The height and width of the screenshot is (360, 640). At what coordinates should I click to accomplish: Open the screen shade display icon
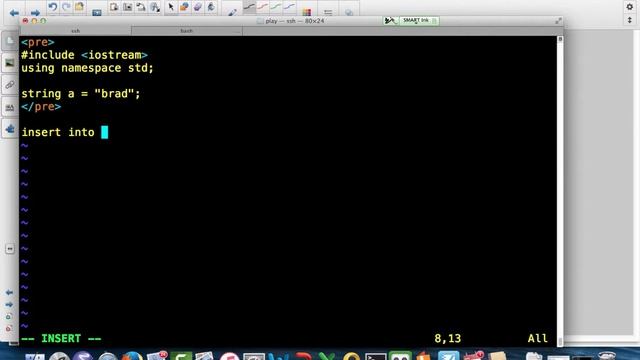pyautogui.click(x=97, y=13)
